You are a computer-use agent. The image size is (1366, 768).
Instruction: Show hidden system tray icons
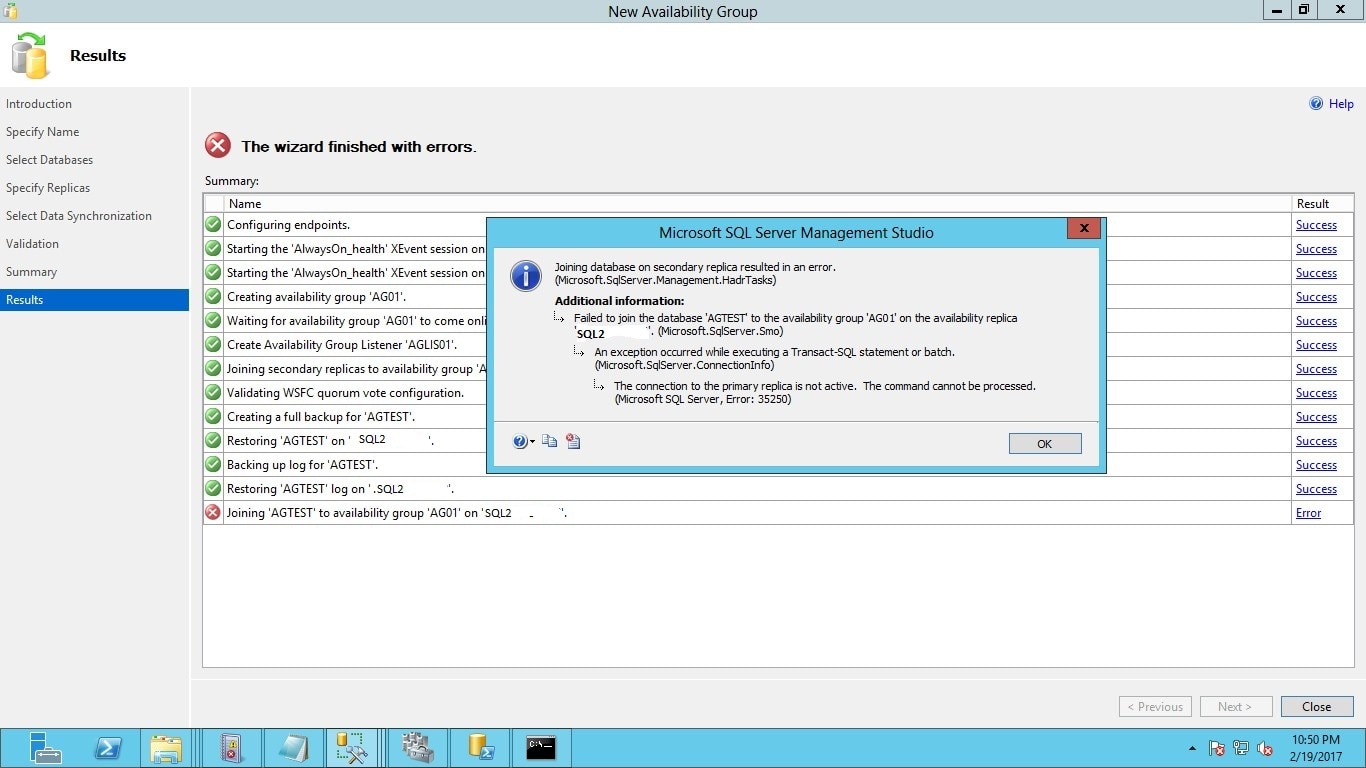[1192, 748]
